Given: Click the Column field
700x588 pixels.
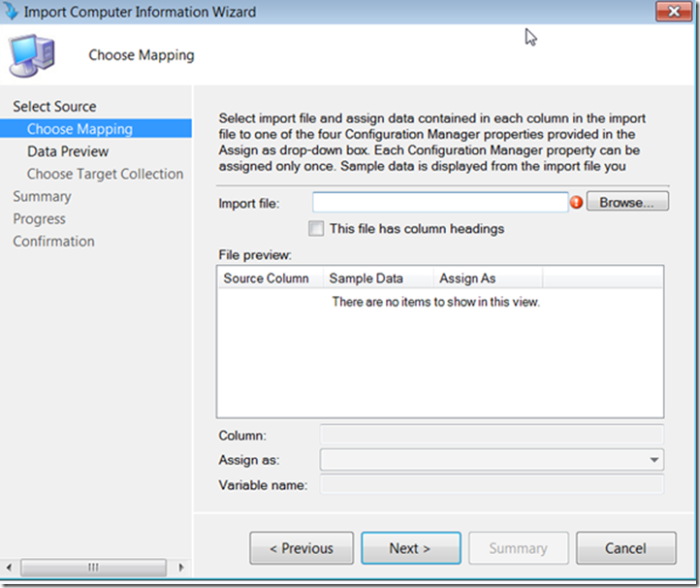Looking at the screenshot, I should pyautogui.click(x=492, y=434).
